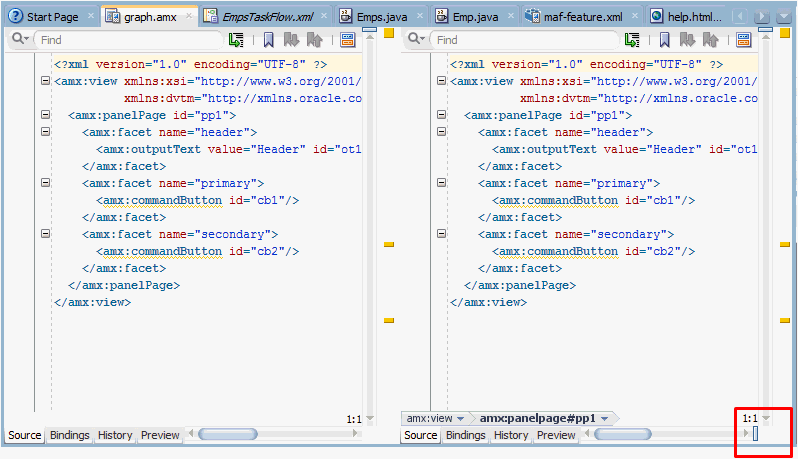The image size is (798, 459).
Task: Switch to the Start Page tab
Action: pos(52,17)
